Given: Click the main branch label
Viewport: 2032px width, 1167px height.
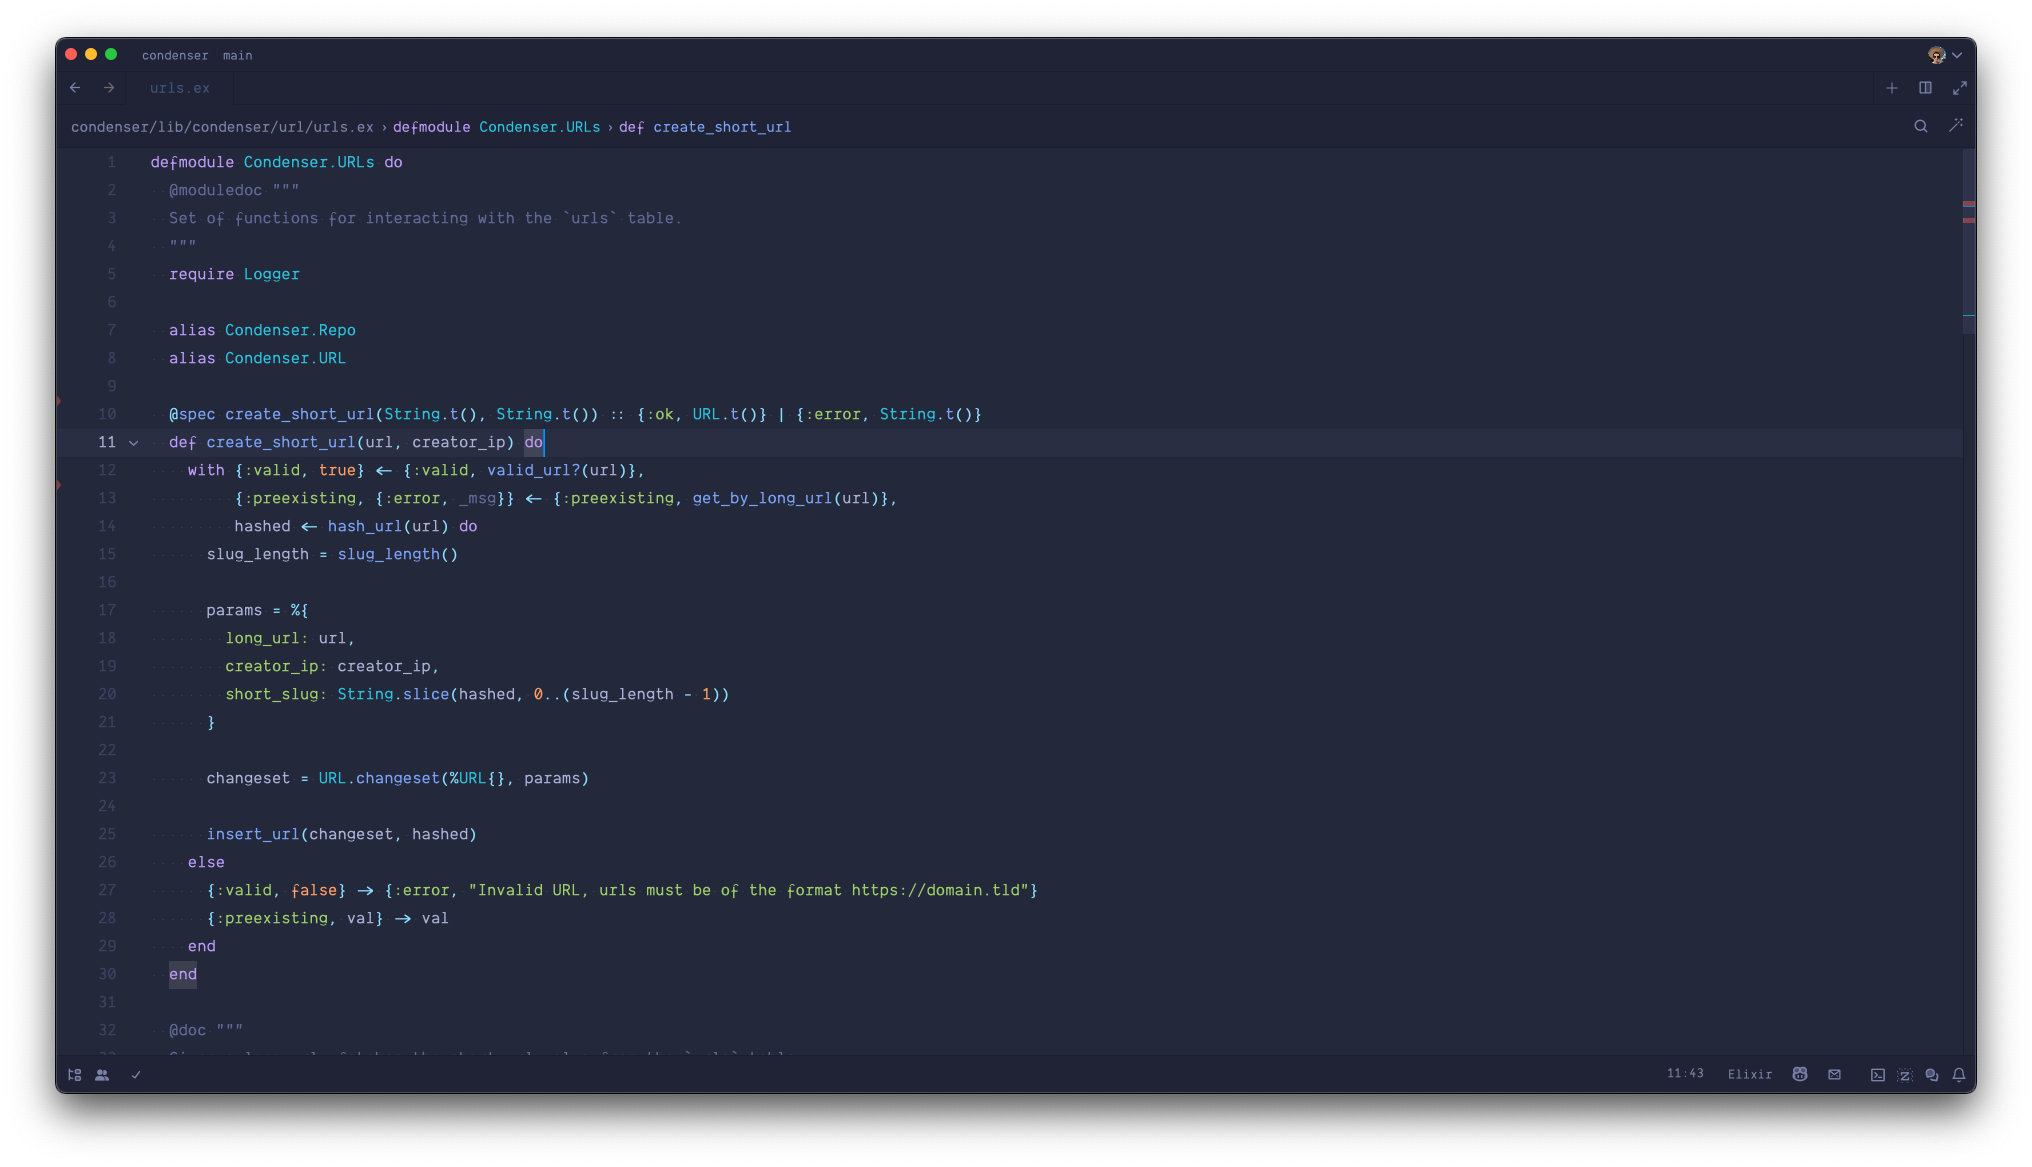Looking at the screenshot, I should [x=238, y=55].
